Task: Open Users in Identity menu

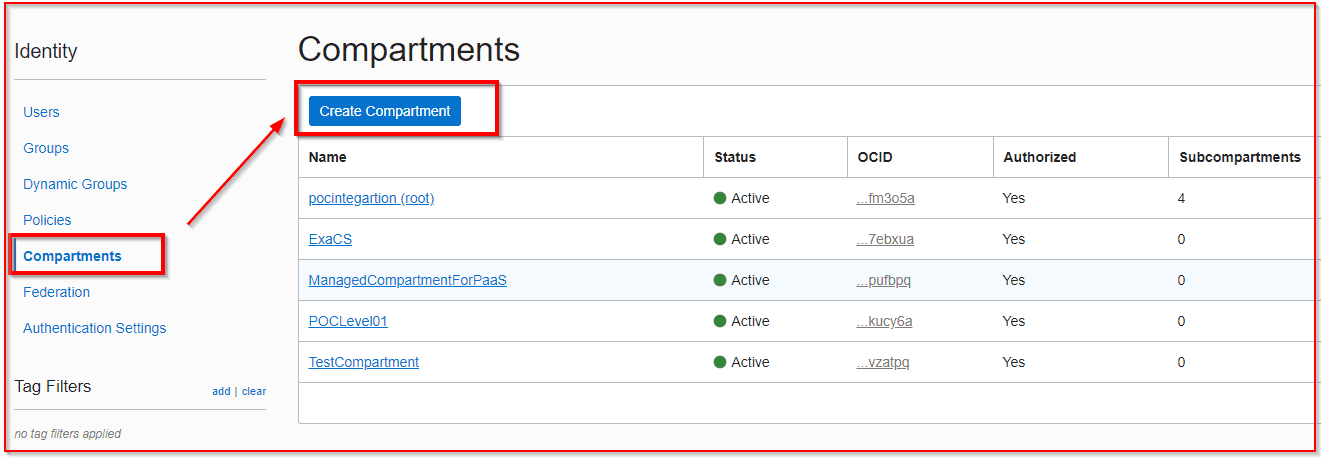Action: click(41, 112)
